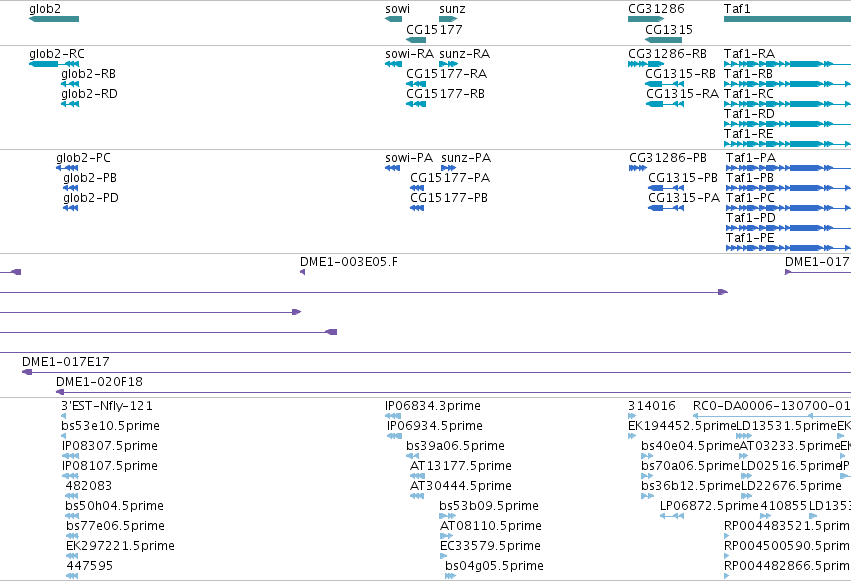Screen dimensions: 851x581
Task: Select the CG31286-RB transcript glyph
Action: 646,64
